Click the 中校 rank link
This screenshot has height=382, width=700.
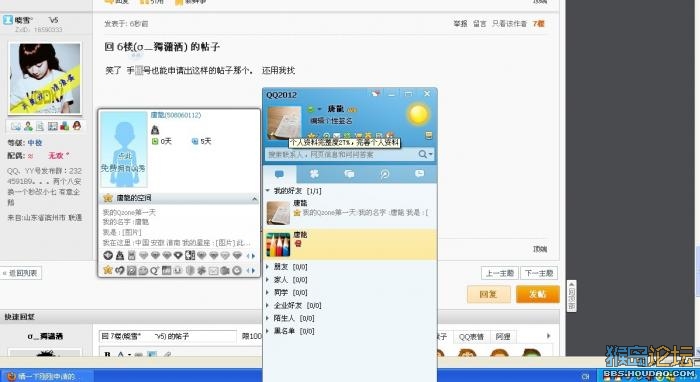[x=35, y=143]
